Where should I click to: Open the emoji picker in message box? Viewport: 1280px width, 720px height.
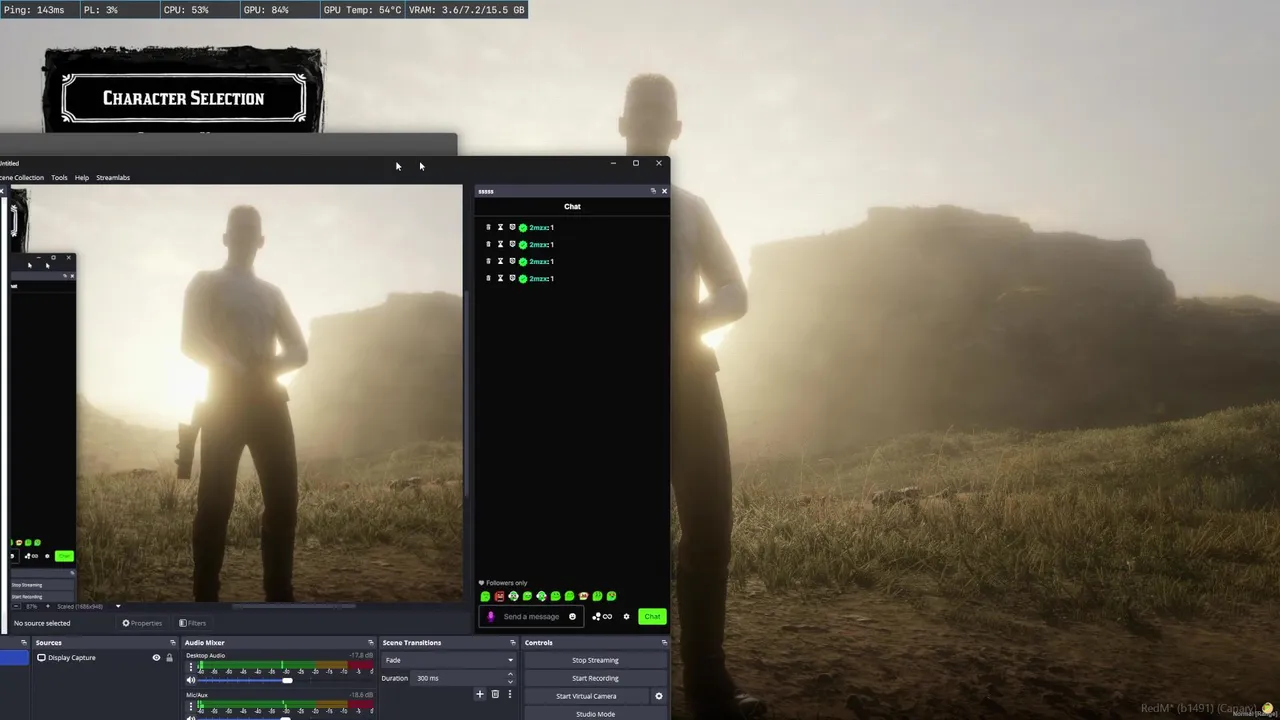coord(572,616)
